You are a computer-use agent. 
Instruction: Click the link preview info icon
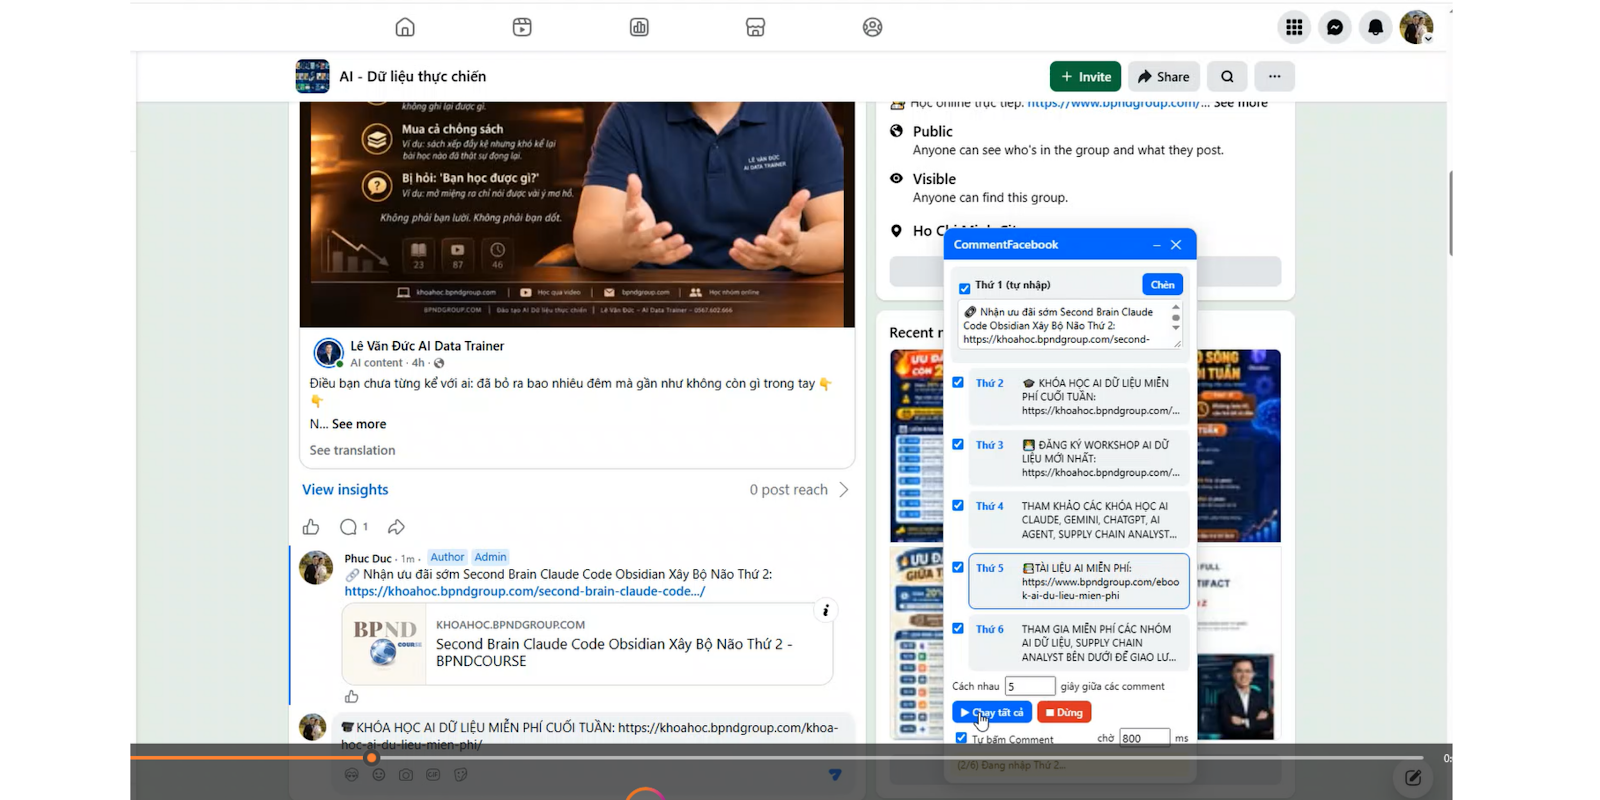click(826, 610)
